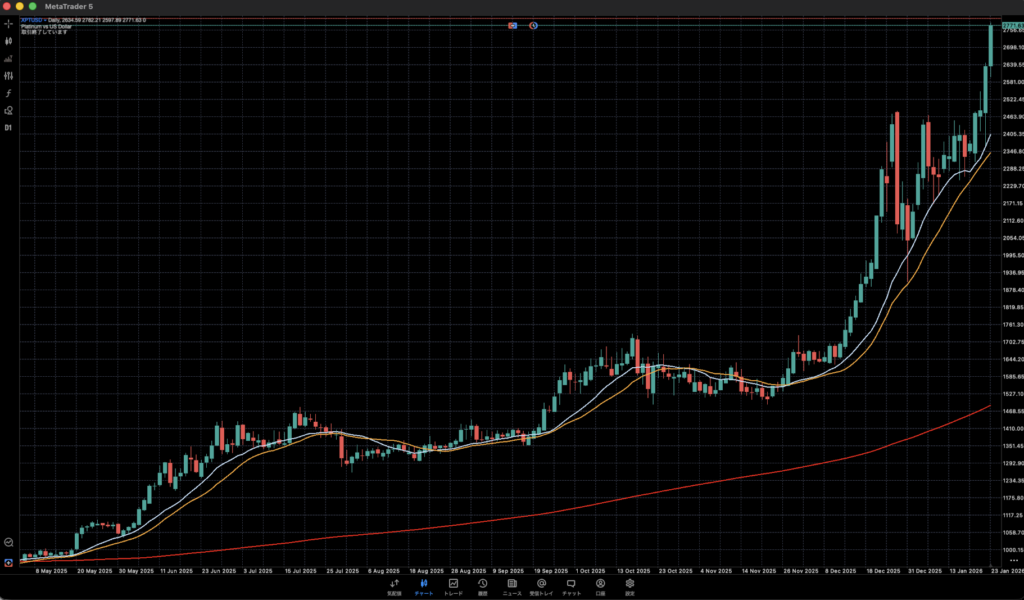Select the crosshair cursor tool
The height and width of the screenshot is (600, 1024).
[x=8, y=23]
